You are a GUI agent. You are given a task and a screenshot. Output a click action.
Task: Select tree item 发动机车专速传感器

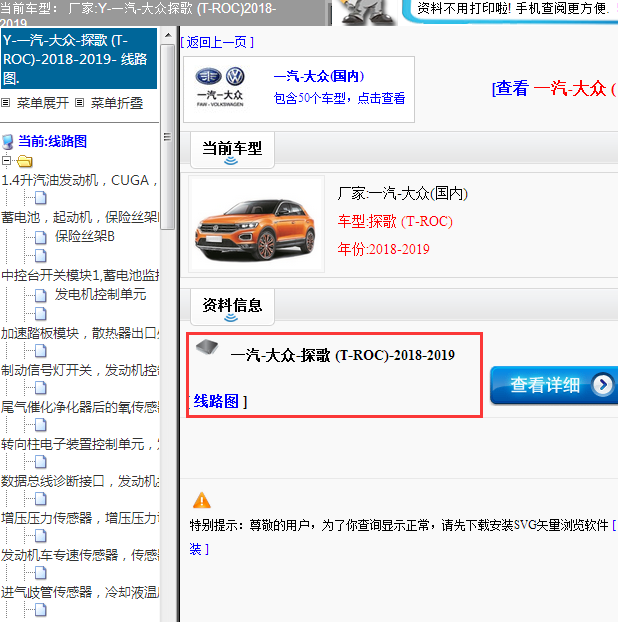80,555
